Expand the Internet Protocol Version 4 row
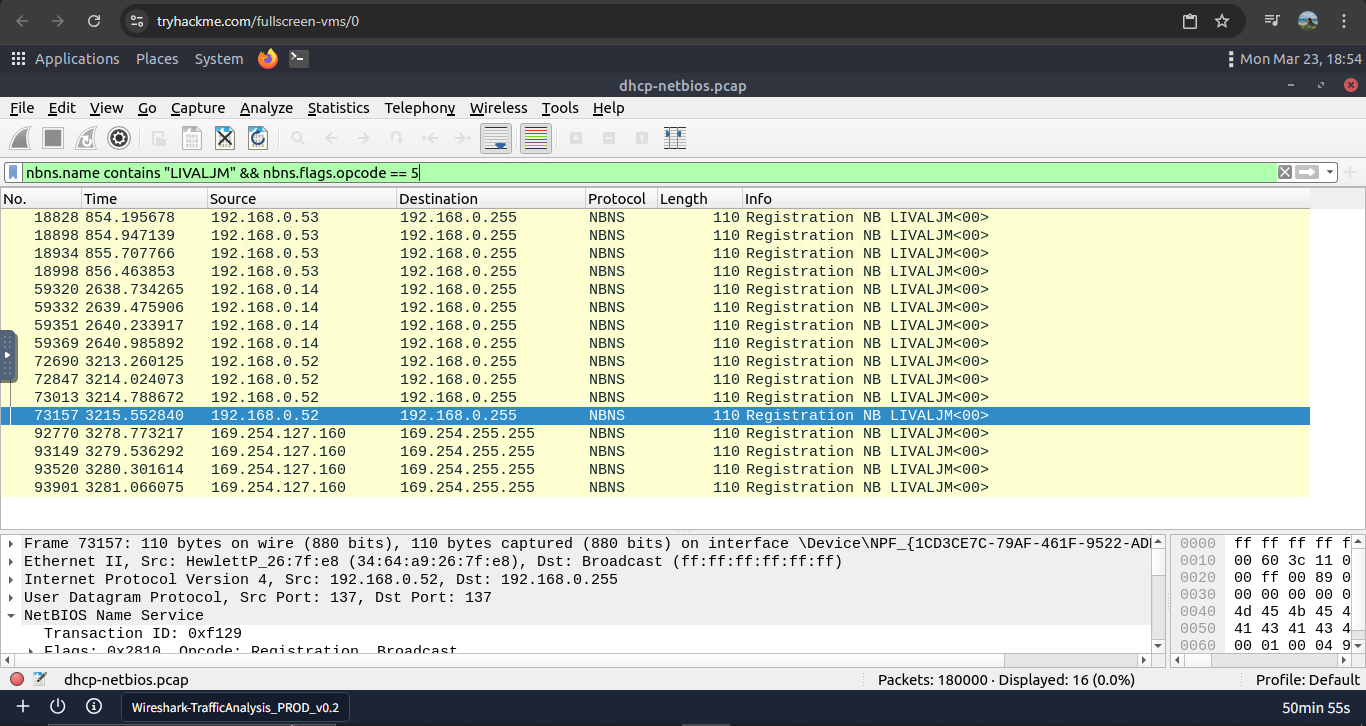 pyautogui.click(x=11, y=580)
